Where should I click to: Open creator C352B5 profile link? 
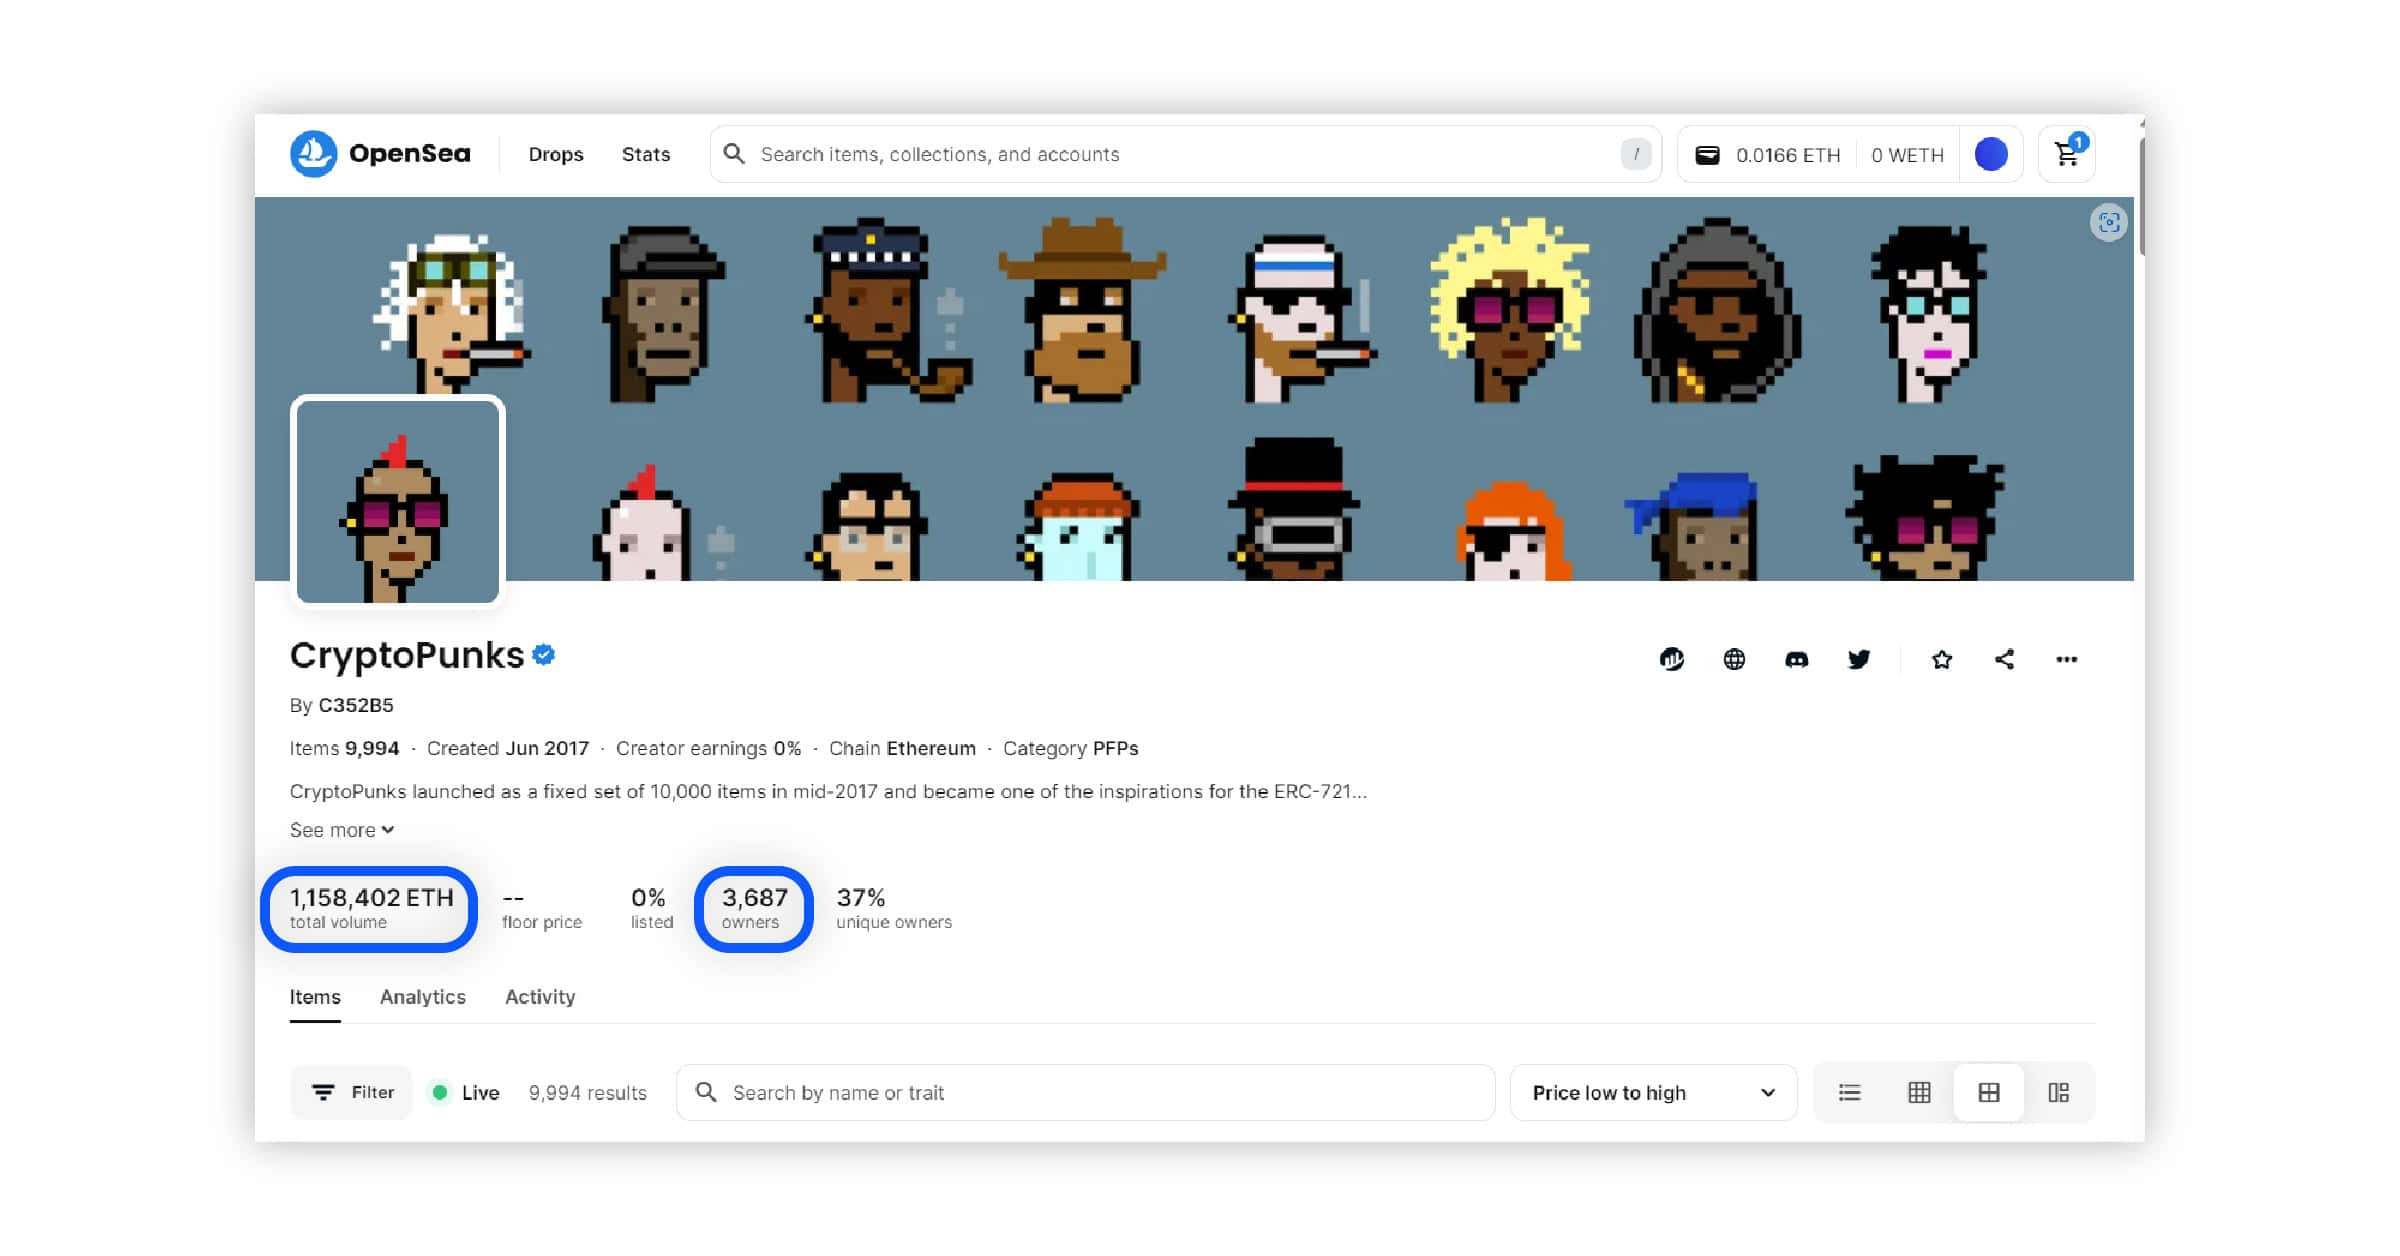point(355,705)
